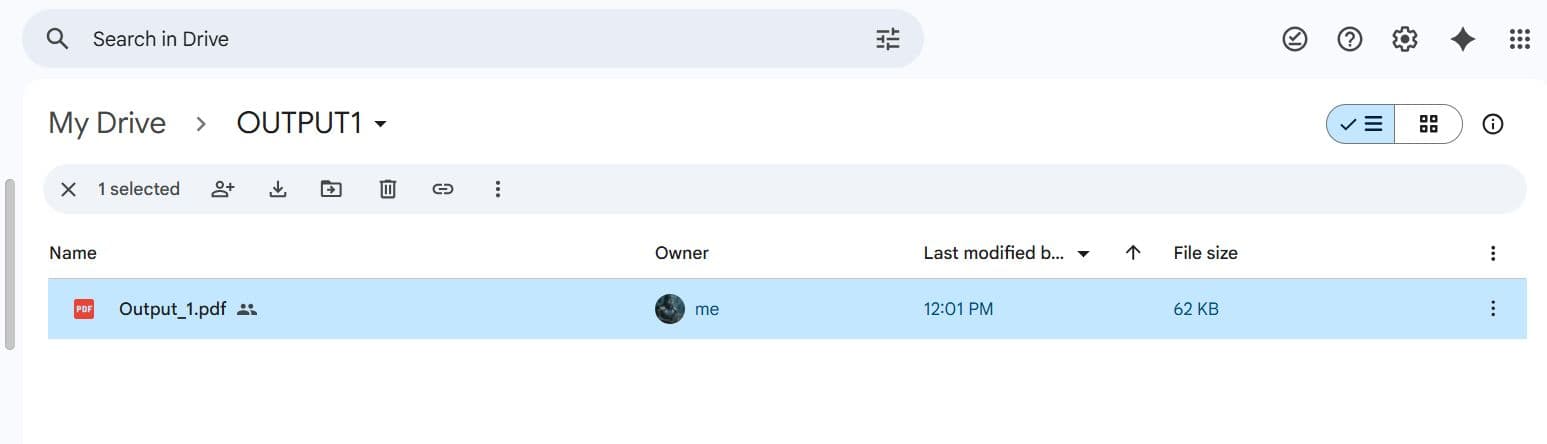Switch to grid layout view
This screenshot has width=1547, height=444.
pos(1428,124)
